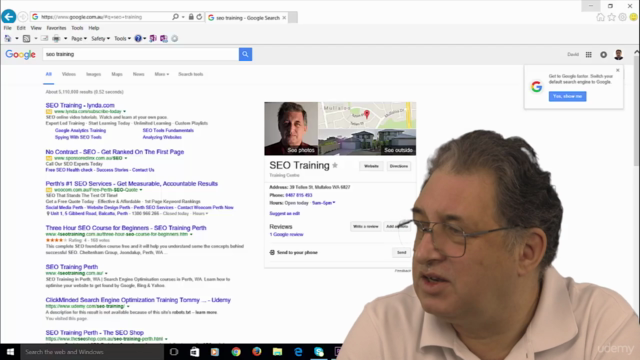Open the Favorites menu
This screenshot has width=640, height=360.
click(56, 28)
